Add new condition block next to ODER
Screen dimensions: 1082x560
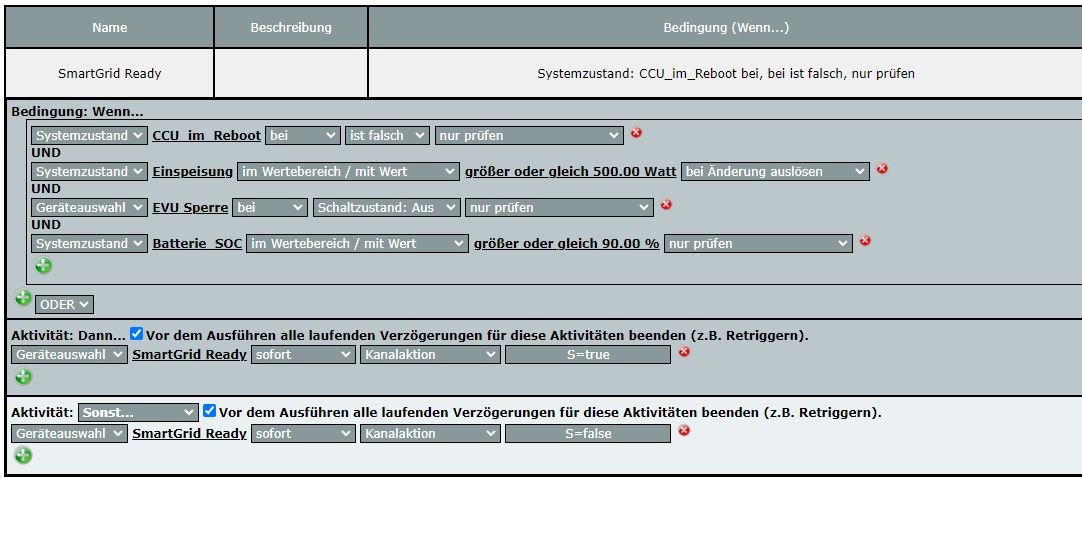pyautogui.click(x=22, y=298)
